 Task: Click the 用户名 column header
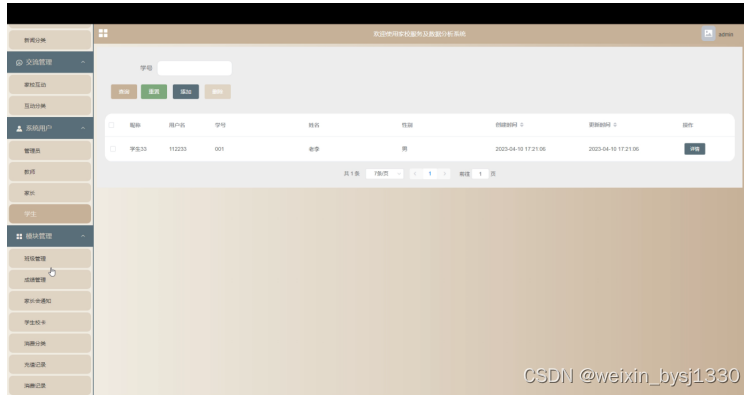[177, 125]
